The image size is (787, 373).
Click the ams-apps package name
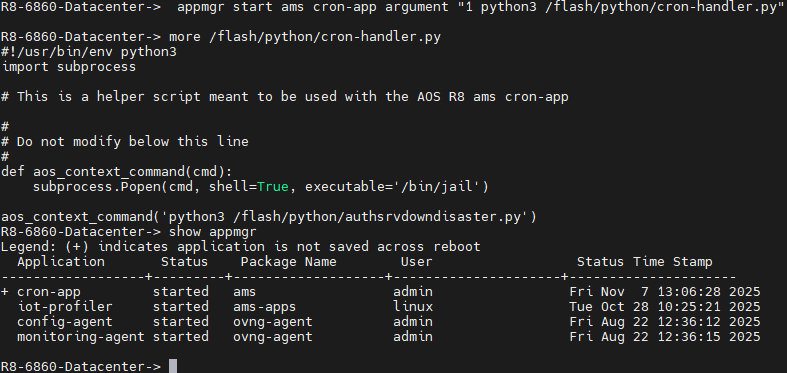click(265, 307)
